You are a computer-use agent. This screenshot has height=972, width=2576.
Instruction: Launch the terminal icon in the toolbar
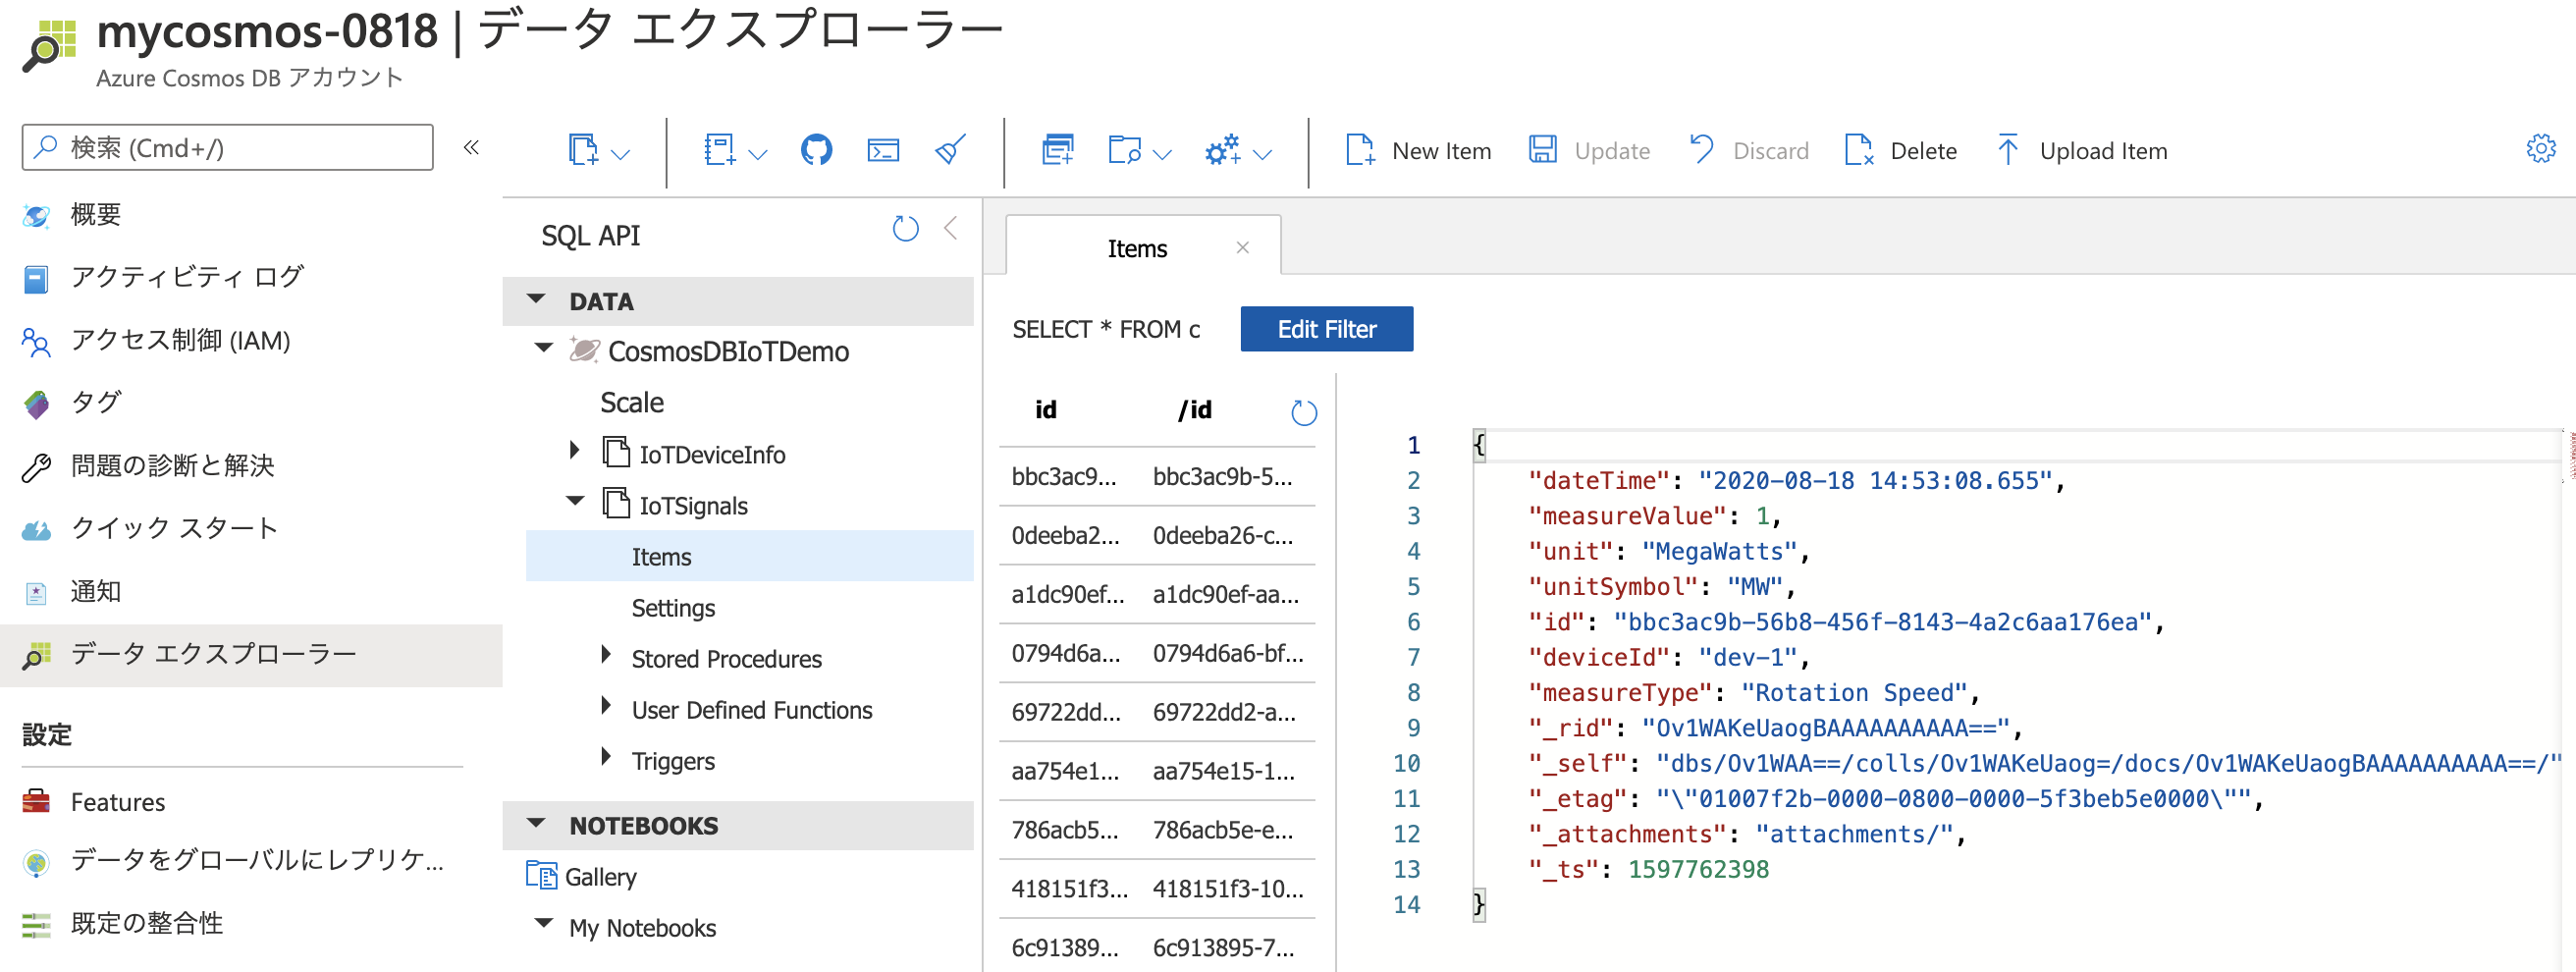(x=882, y=150)
